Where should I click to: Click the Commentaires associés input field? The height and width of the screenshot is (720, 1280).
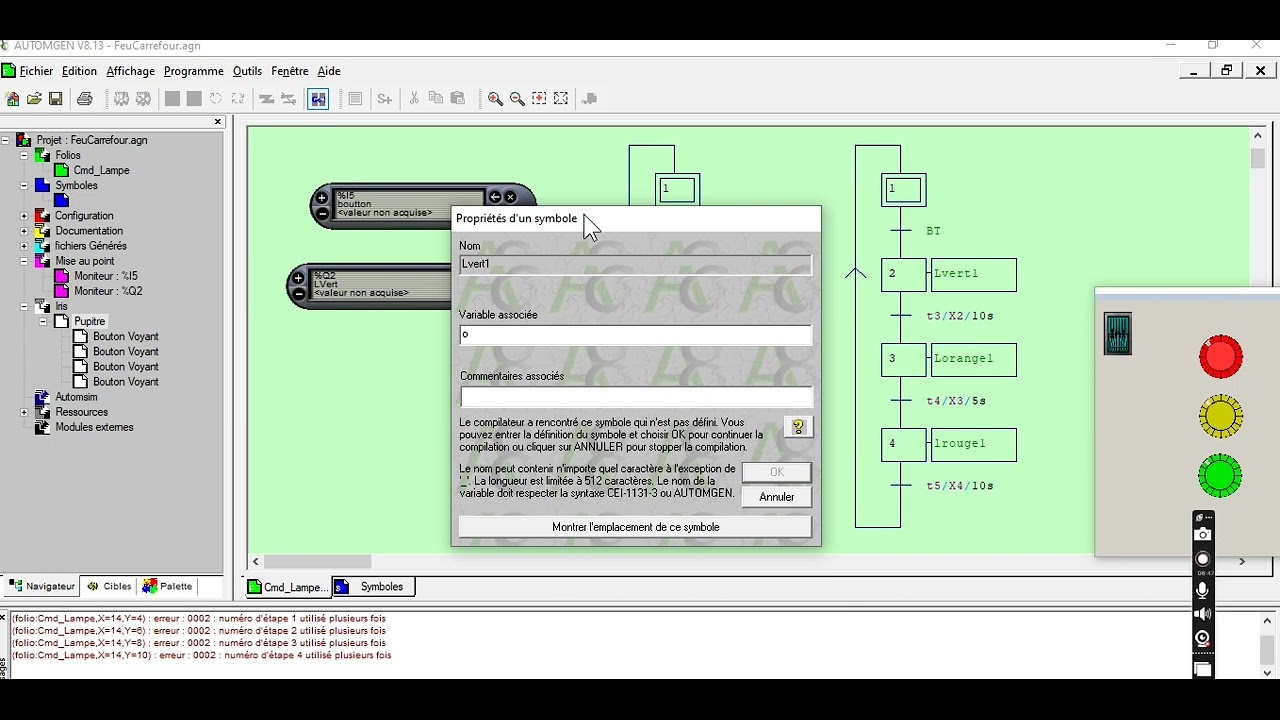[x=635, y=397]
